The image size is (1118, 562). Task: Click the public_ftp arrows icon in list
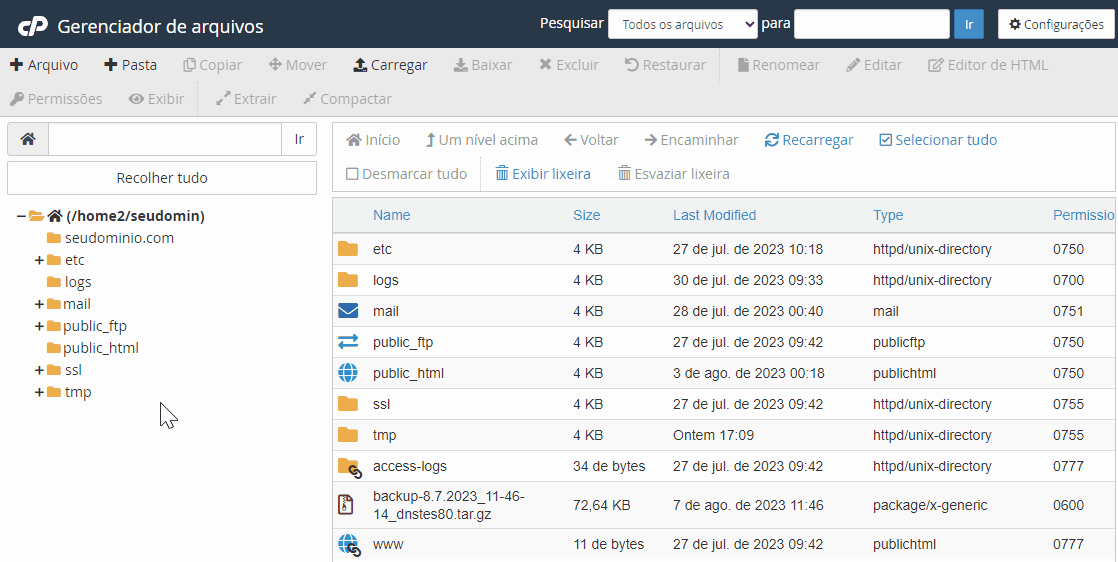[348, 342]
